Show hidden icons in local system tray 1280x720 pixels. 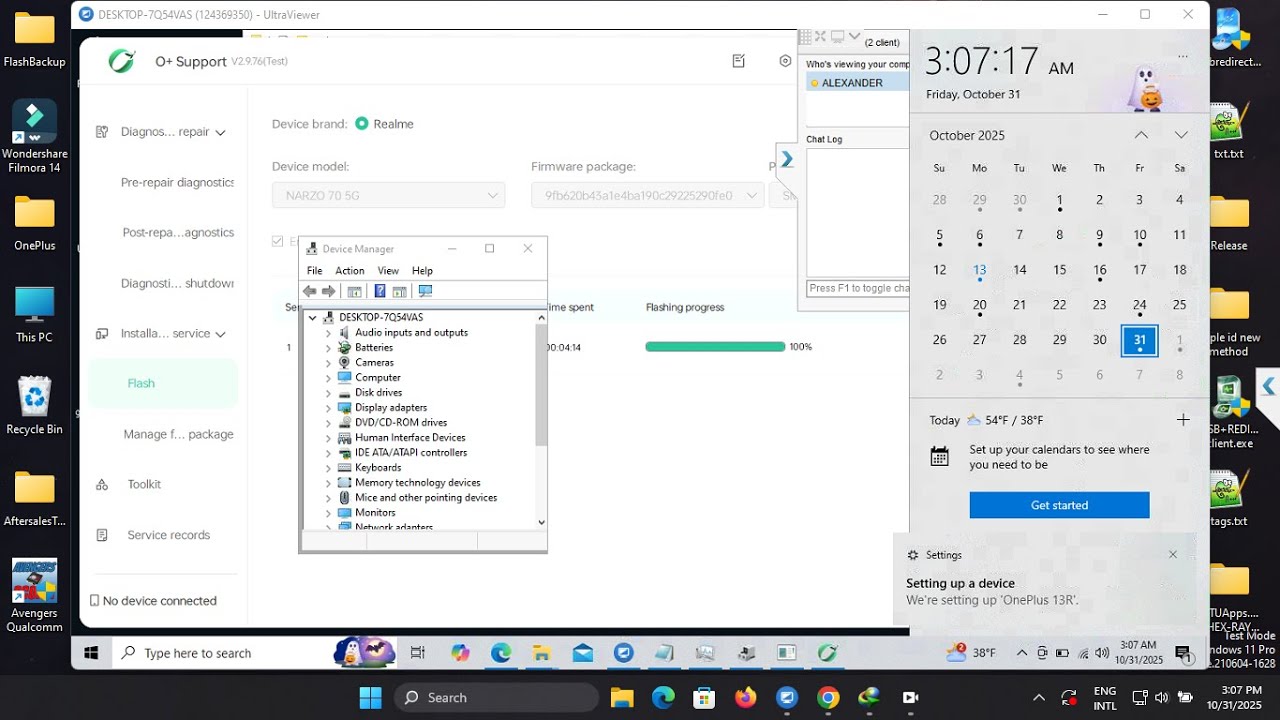[x=1039, y=698]
